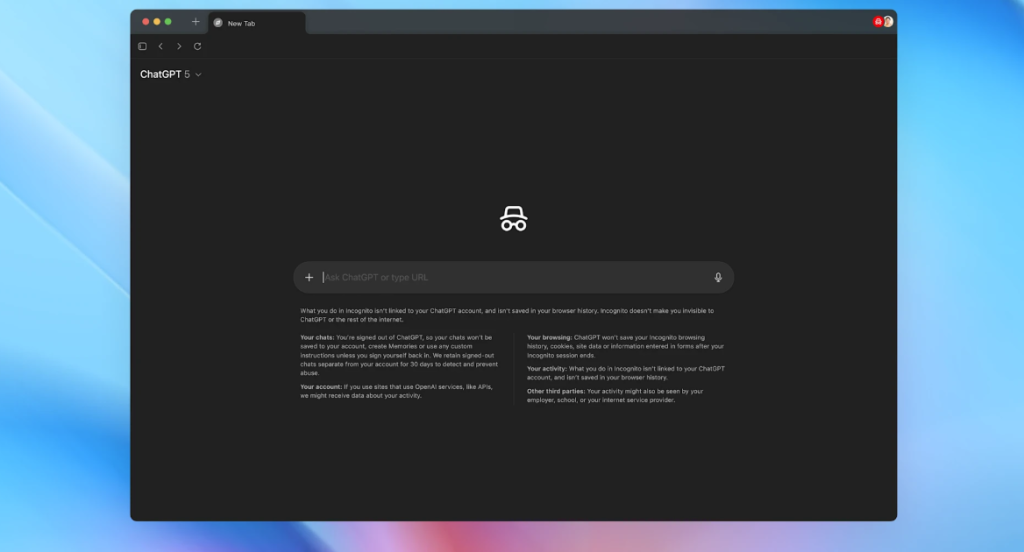This screenshot has width=1024, height=552.
Task: Maximize the window with green button
Action: [x=168, y=22]
